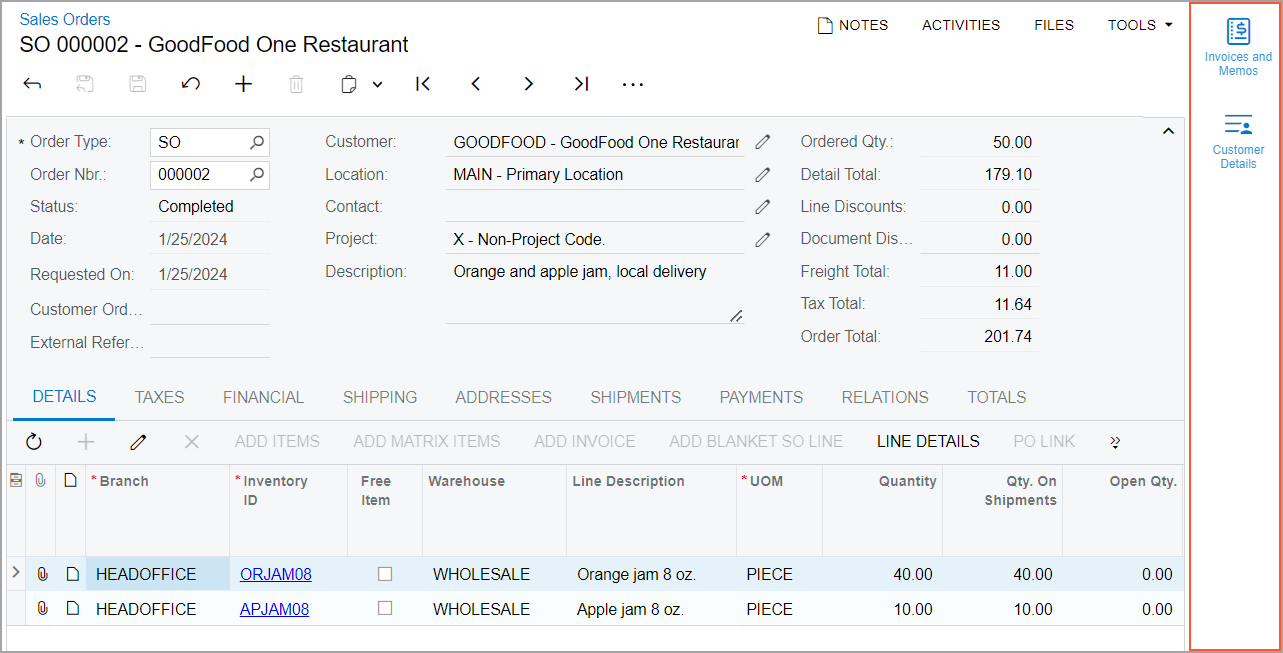Click the Order Nbr. input field

[x=200, y=174]
